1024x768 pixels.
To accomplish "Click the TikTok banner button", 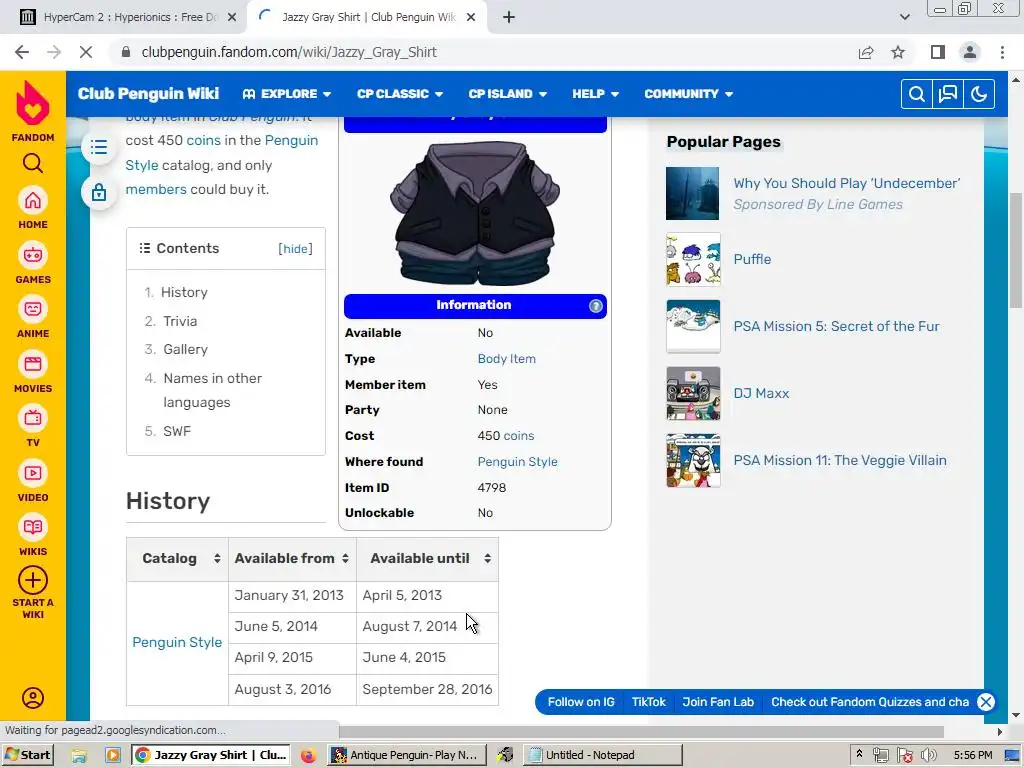I will (648, 702).
